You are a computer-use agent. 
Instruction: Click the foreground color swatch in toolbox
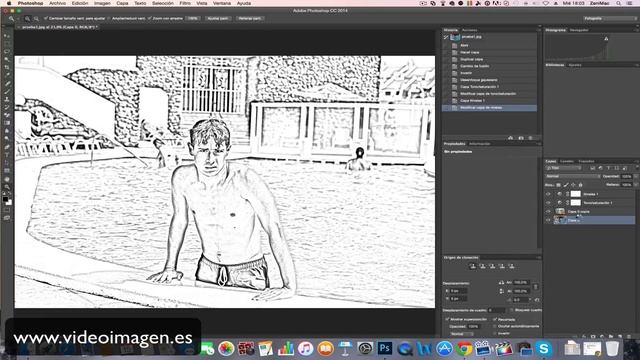pos(5,200)
